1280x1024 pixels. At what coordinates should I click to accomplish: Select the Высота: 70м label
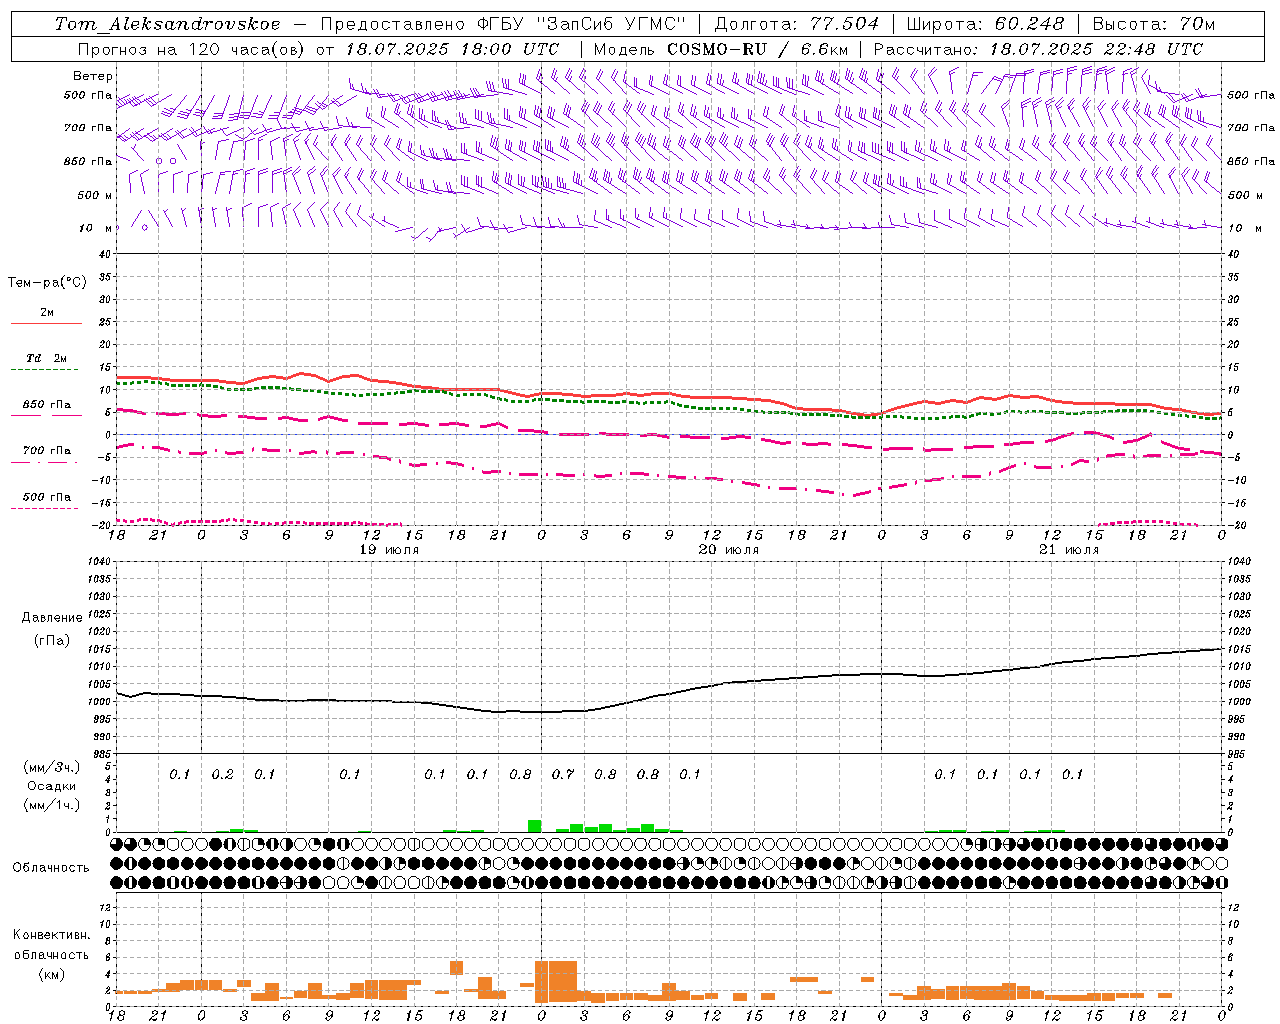click(x=1154, y=24)
